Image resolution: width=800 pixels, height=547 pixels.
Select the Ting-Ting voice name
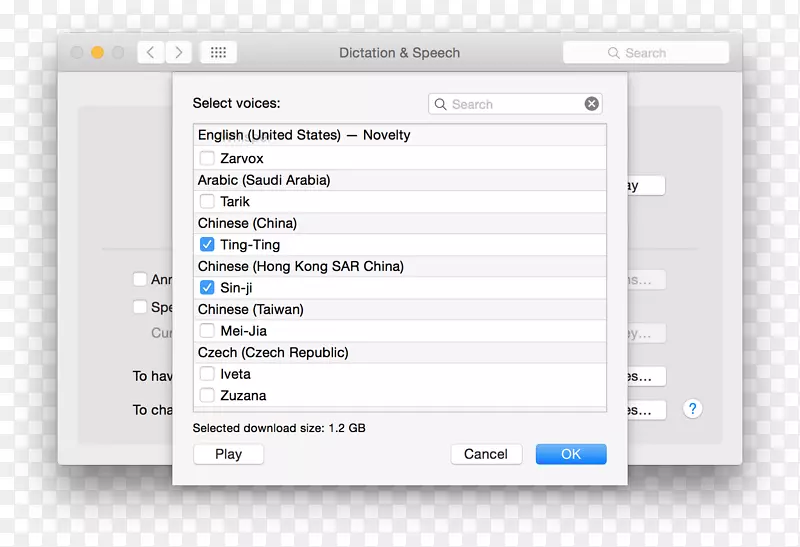click(250, 245)
